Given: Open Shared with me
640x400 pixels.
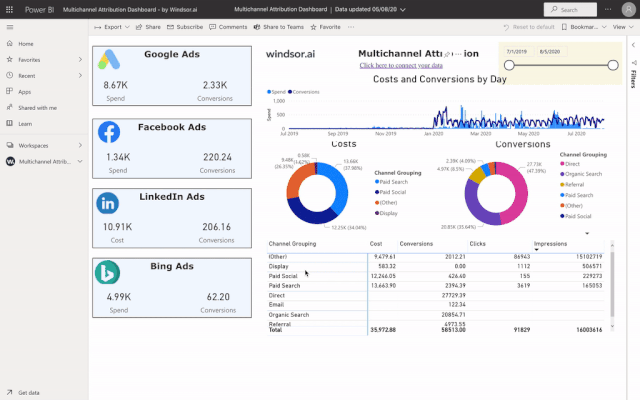Looking at the screenshot, I should click(x=37, y=108).
